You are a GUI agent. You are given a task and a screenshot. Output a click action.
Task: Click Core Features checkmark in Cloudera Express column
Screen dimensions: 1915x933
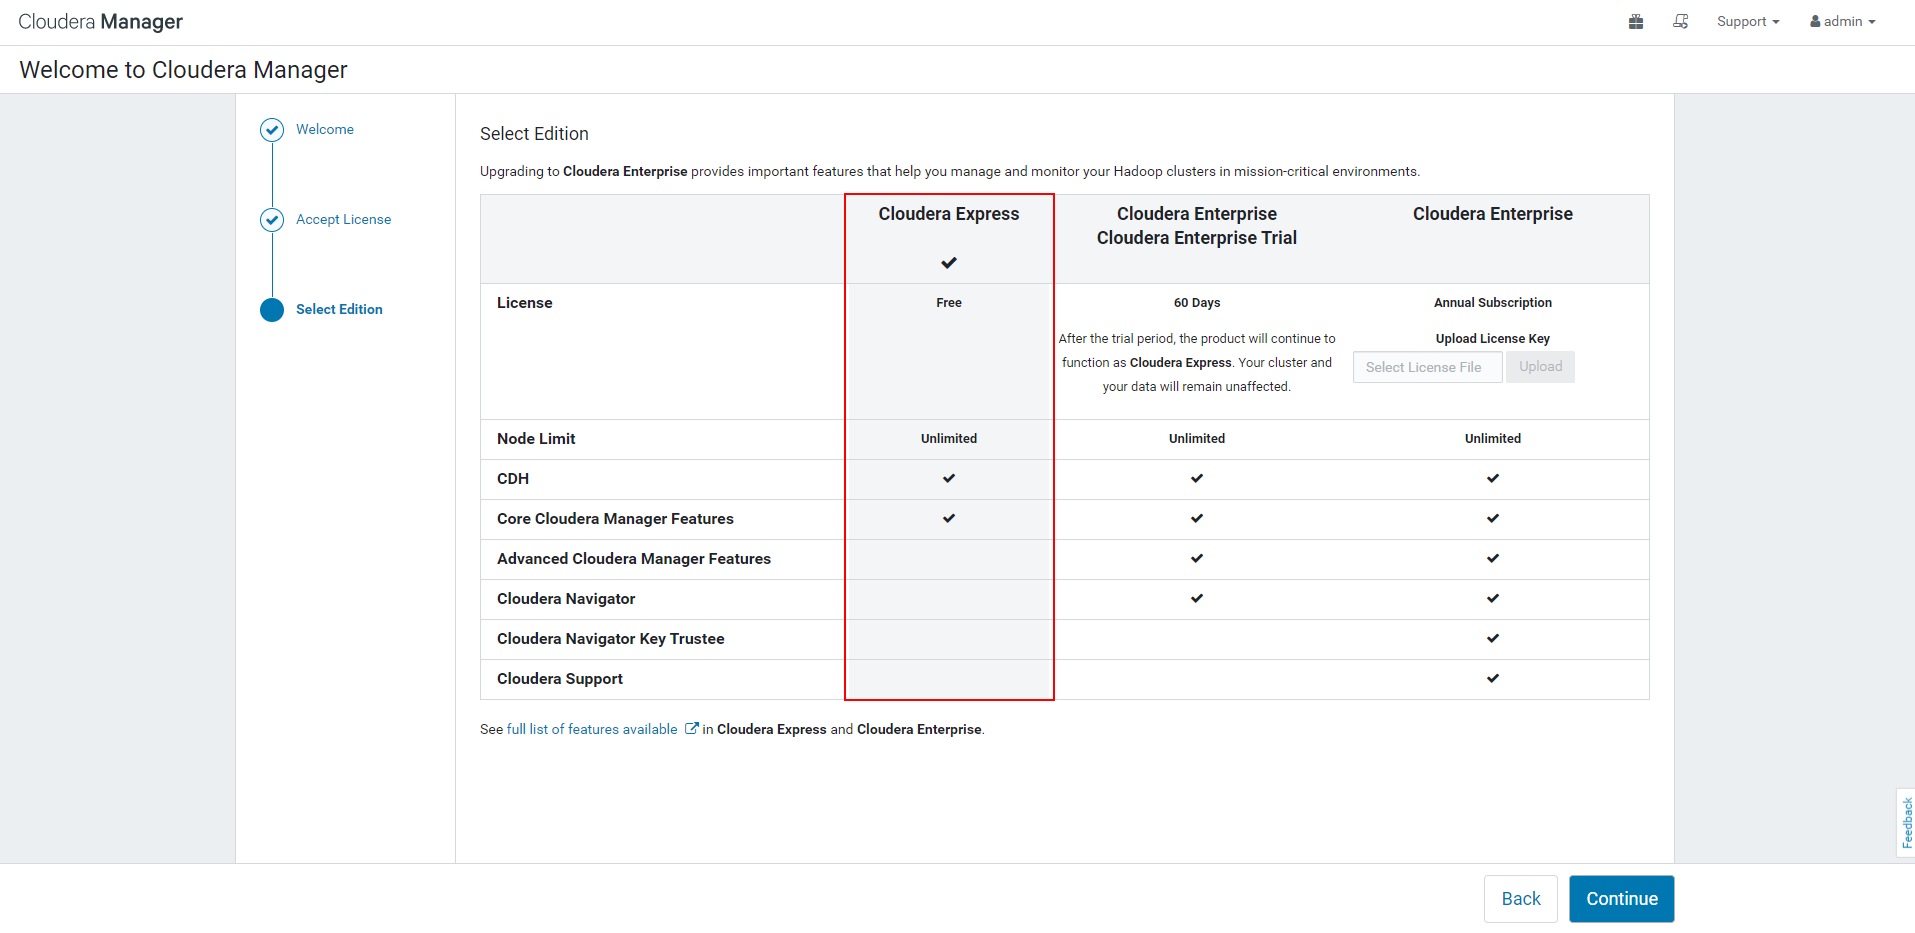click(949, 518)
